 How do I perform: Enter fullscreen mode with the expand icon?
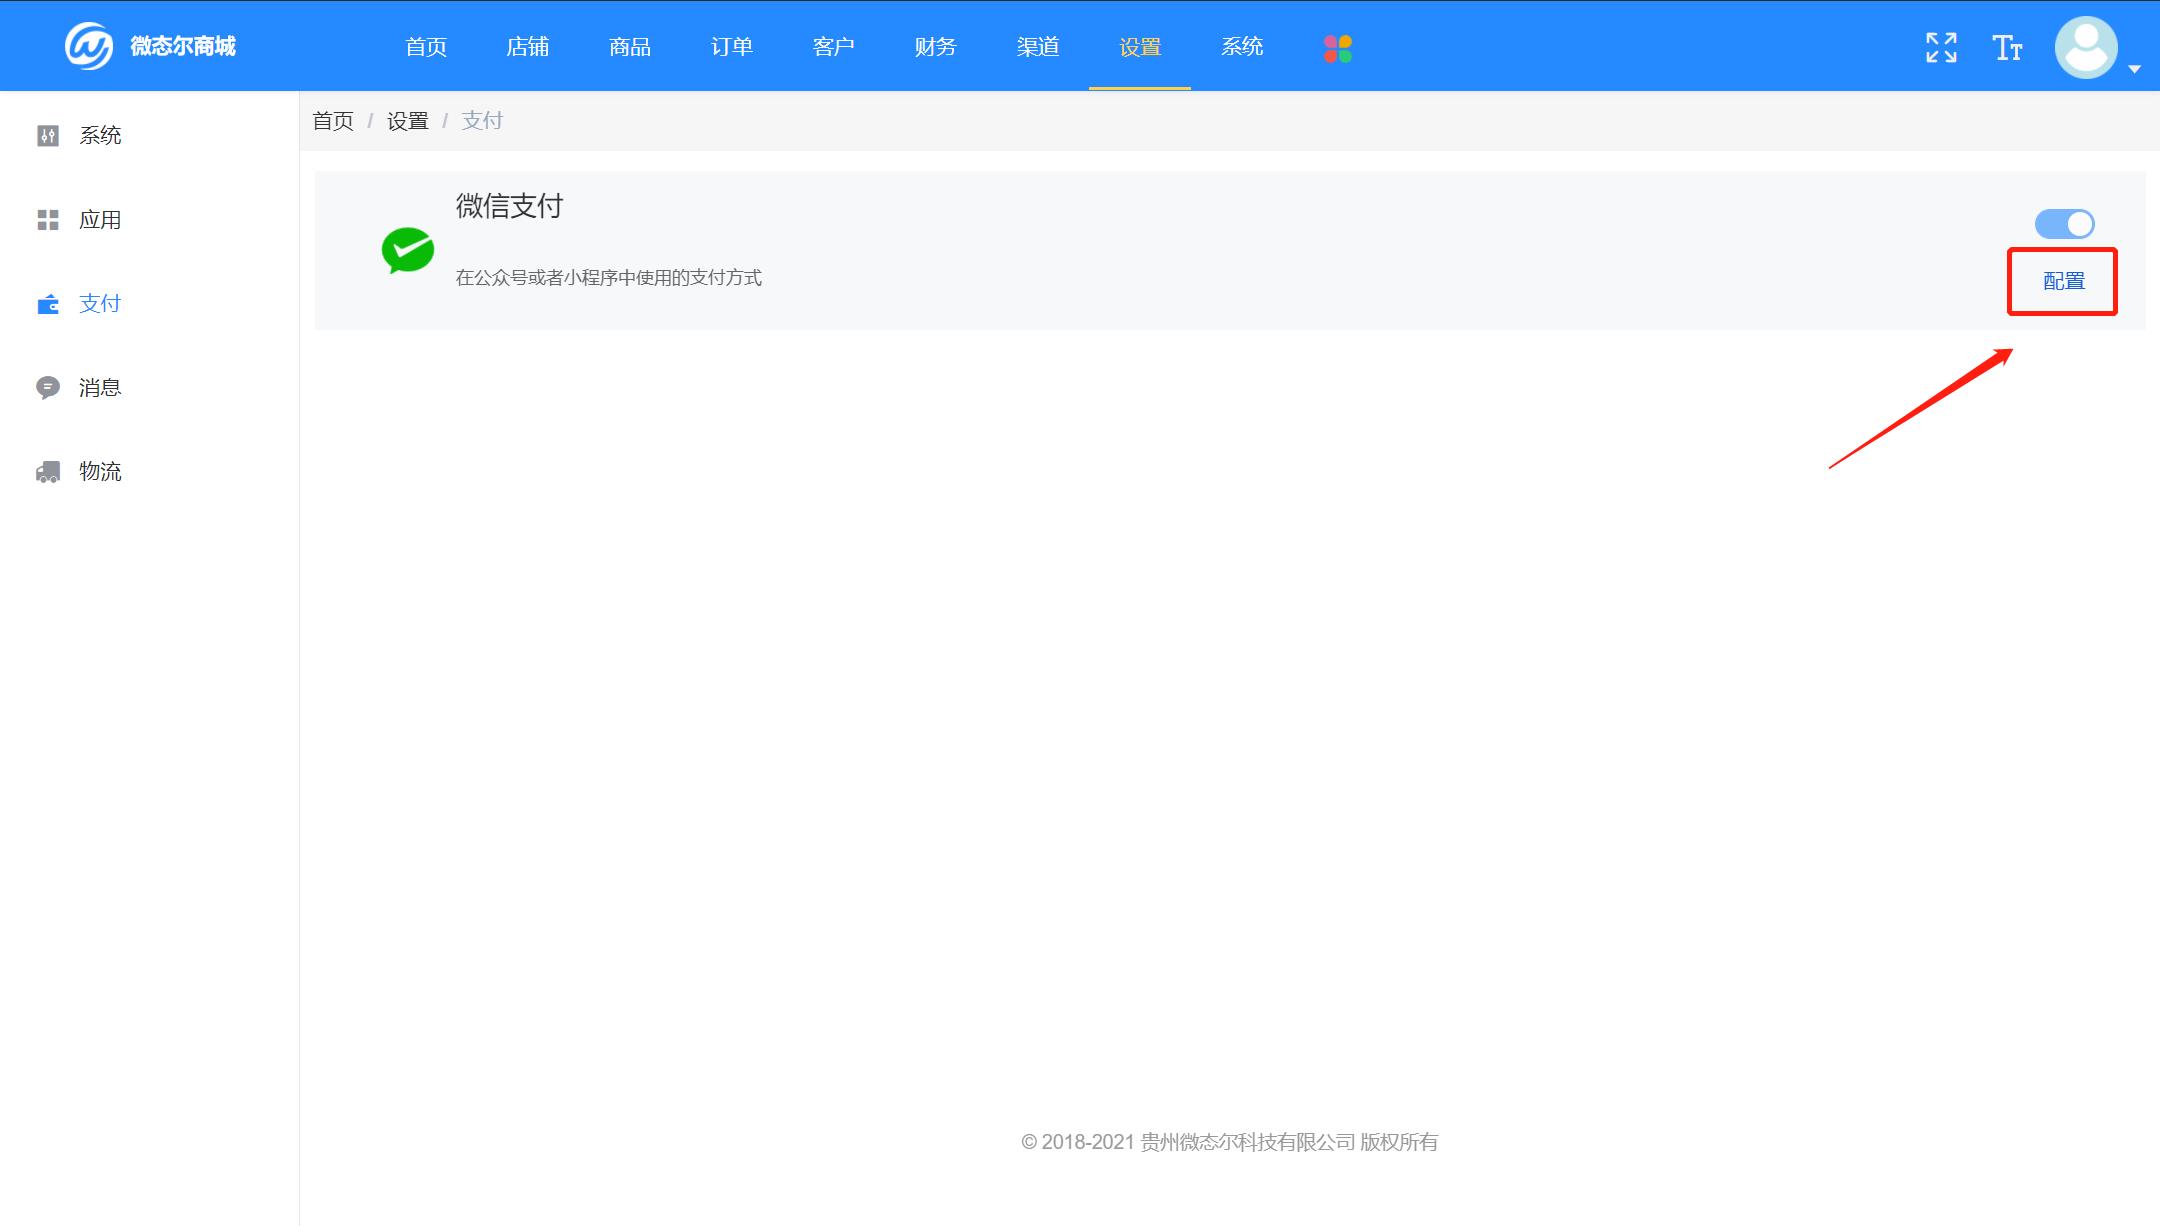pos(1941,47)
